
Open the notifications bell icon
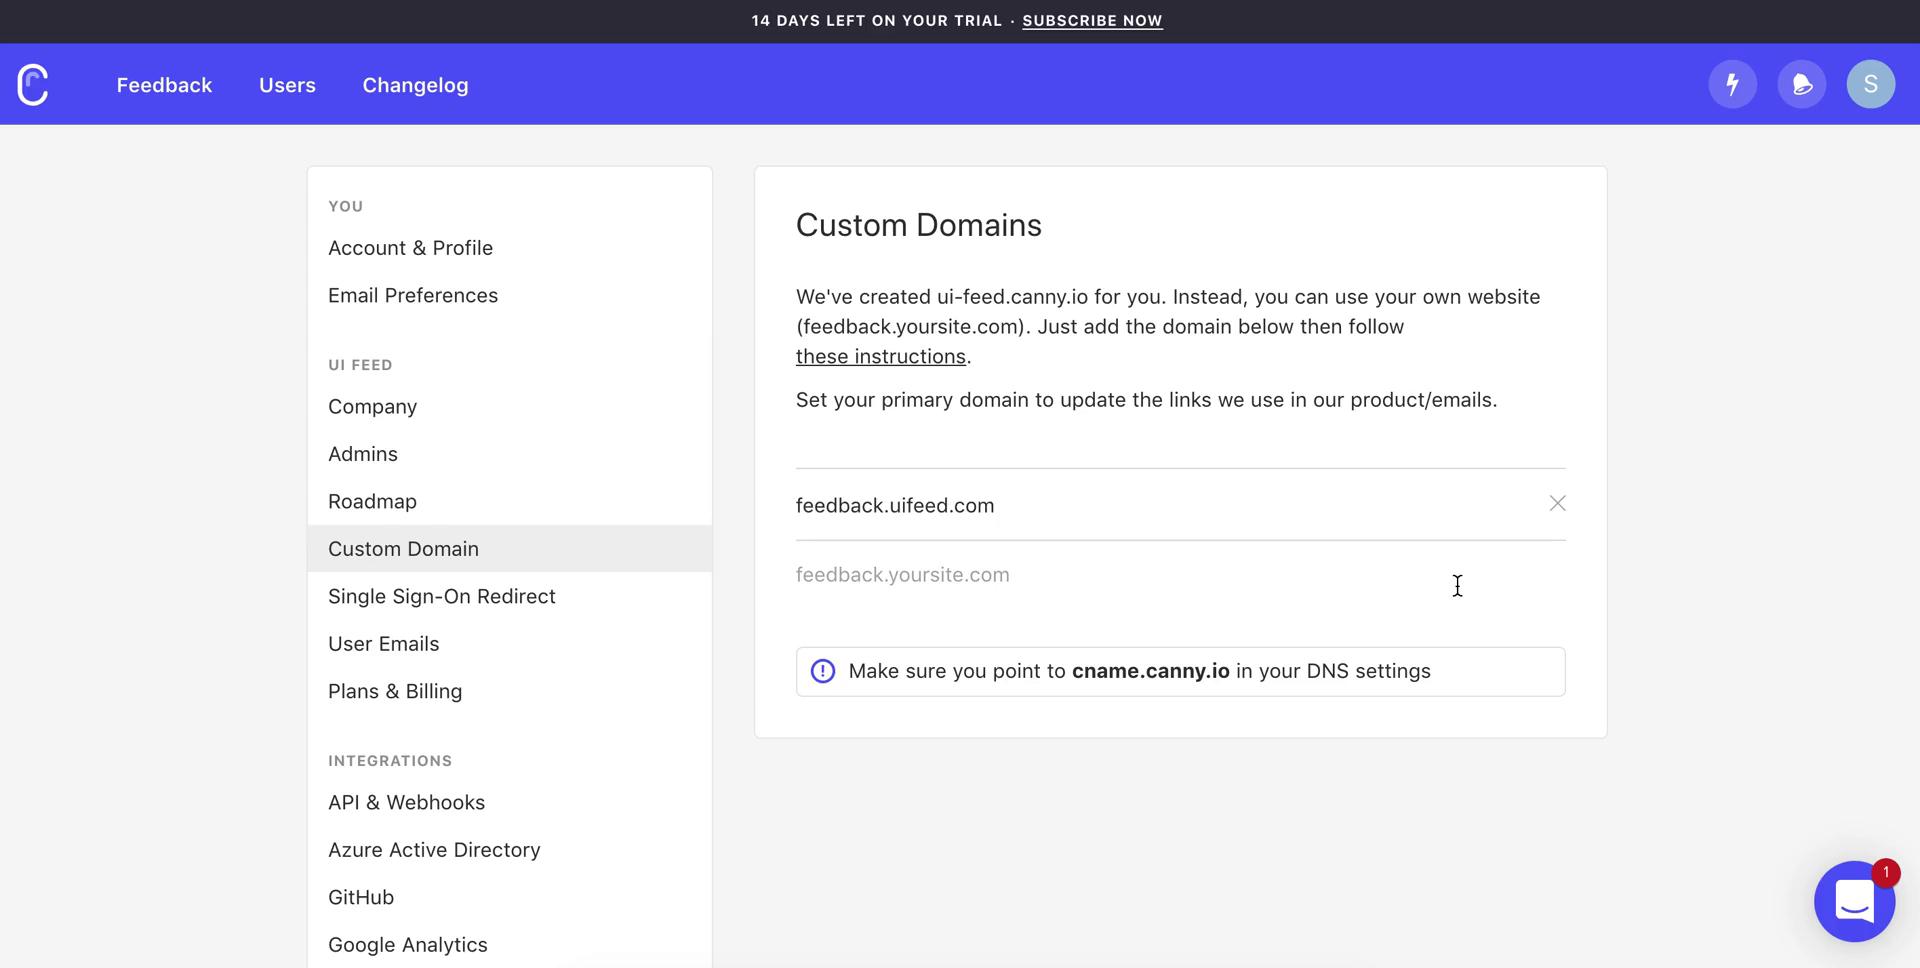pyautogui.click(x=1802, y=84)
